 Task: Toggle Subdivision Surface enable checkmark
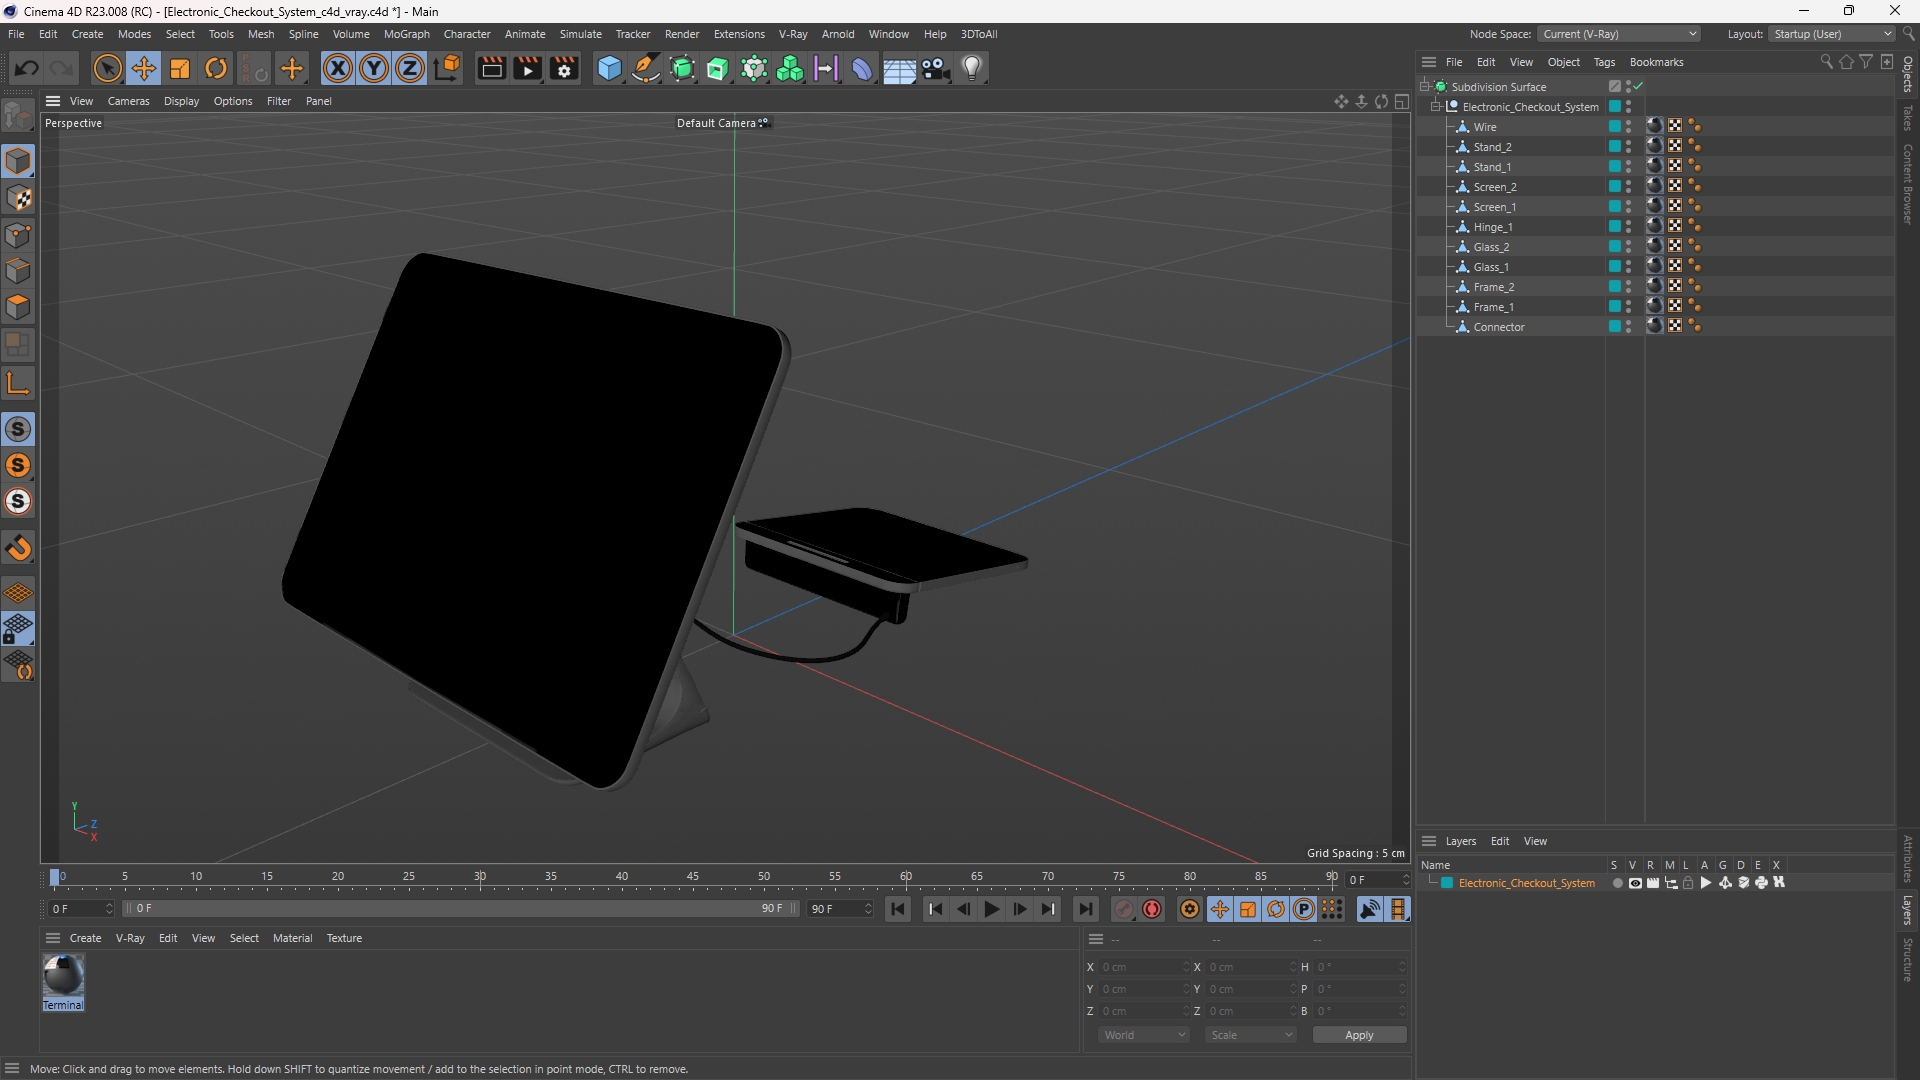pyautogui.click(x=1639, y=86)
